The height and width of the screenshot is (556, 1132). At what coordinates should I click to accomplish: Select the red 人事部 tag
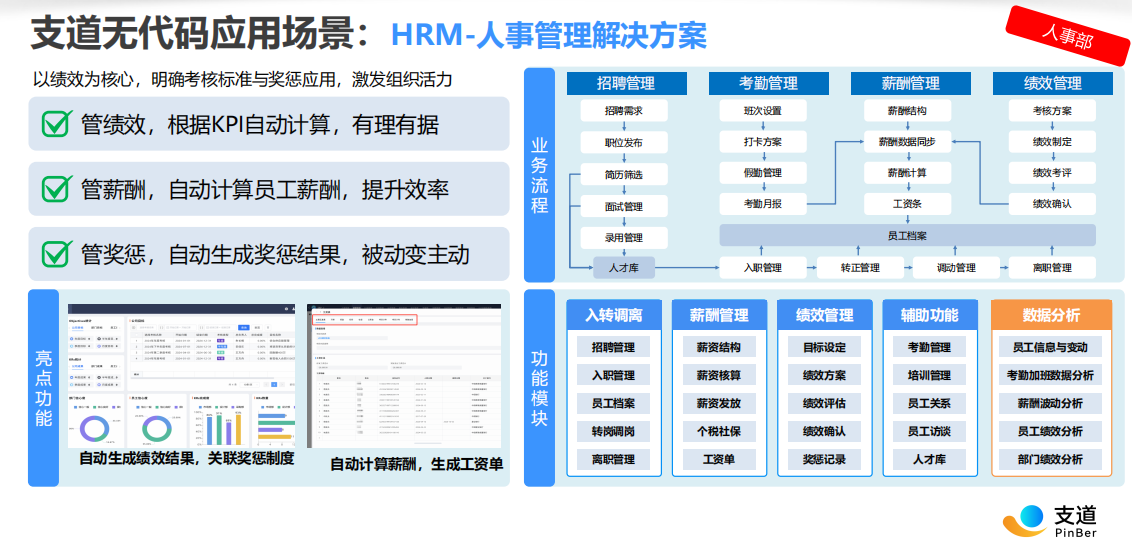coord(1067,38)
